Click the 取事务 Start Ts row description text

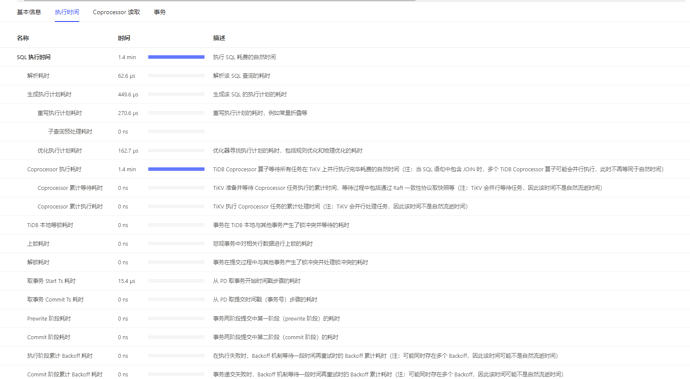click(257, 281)
